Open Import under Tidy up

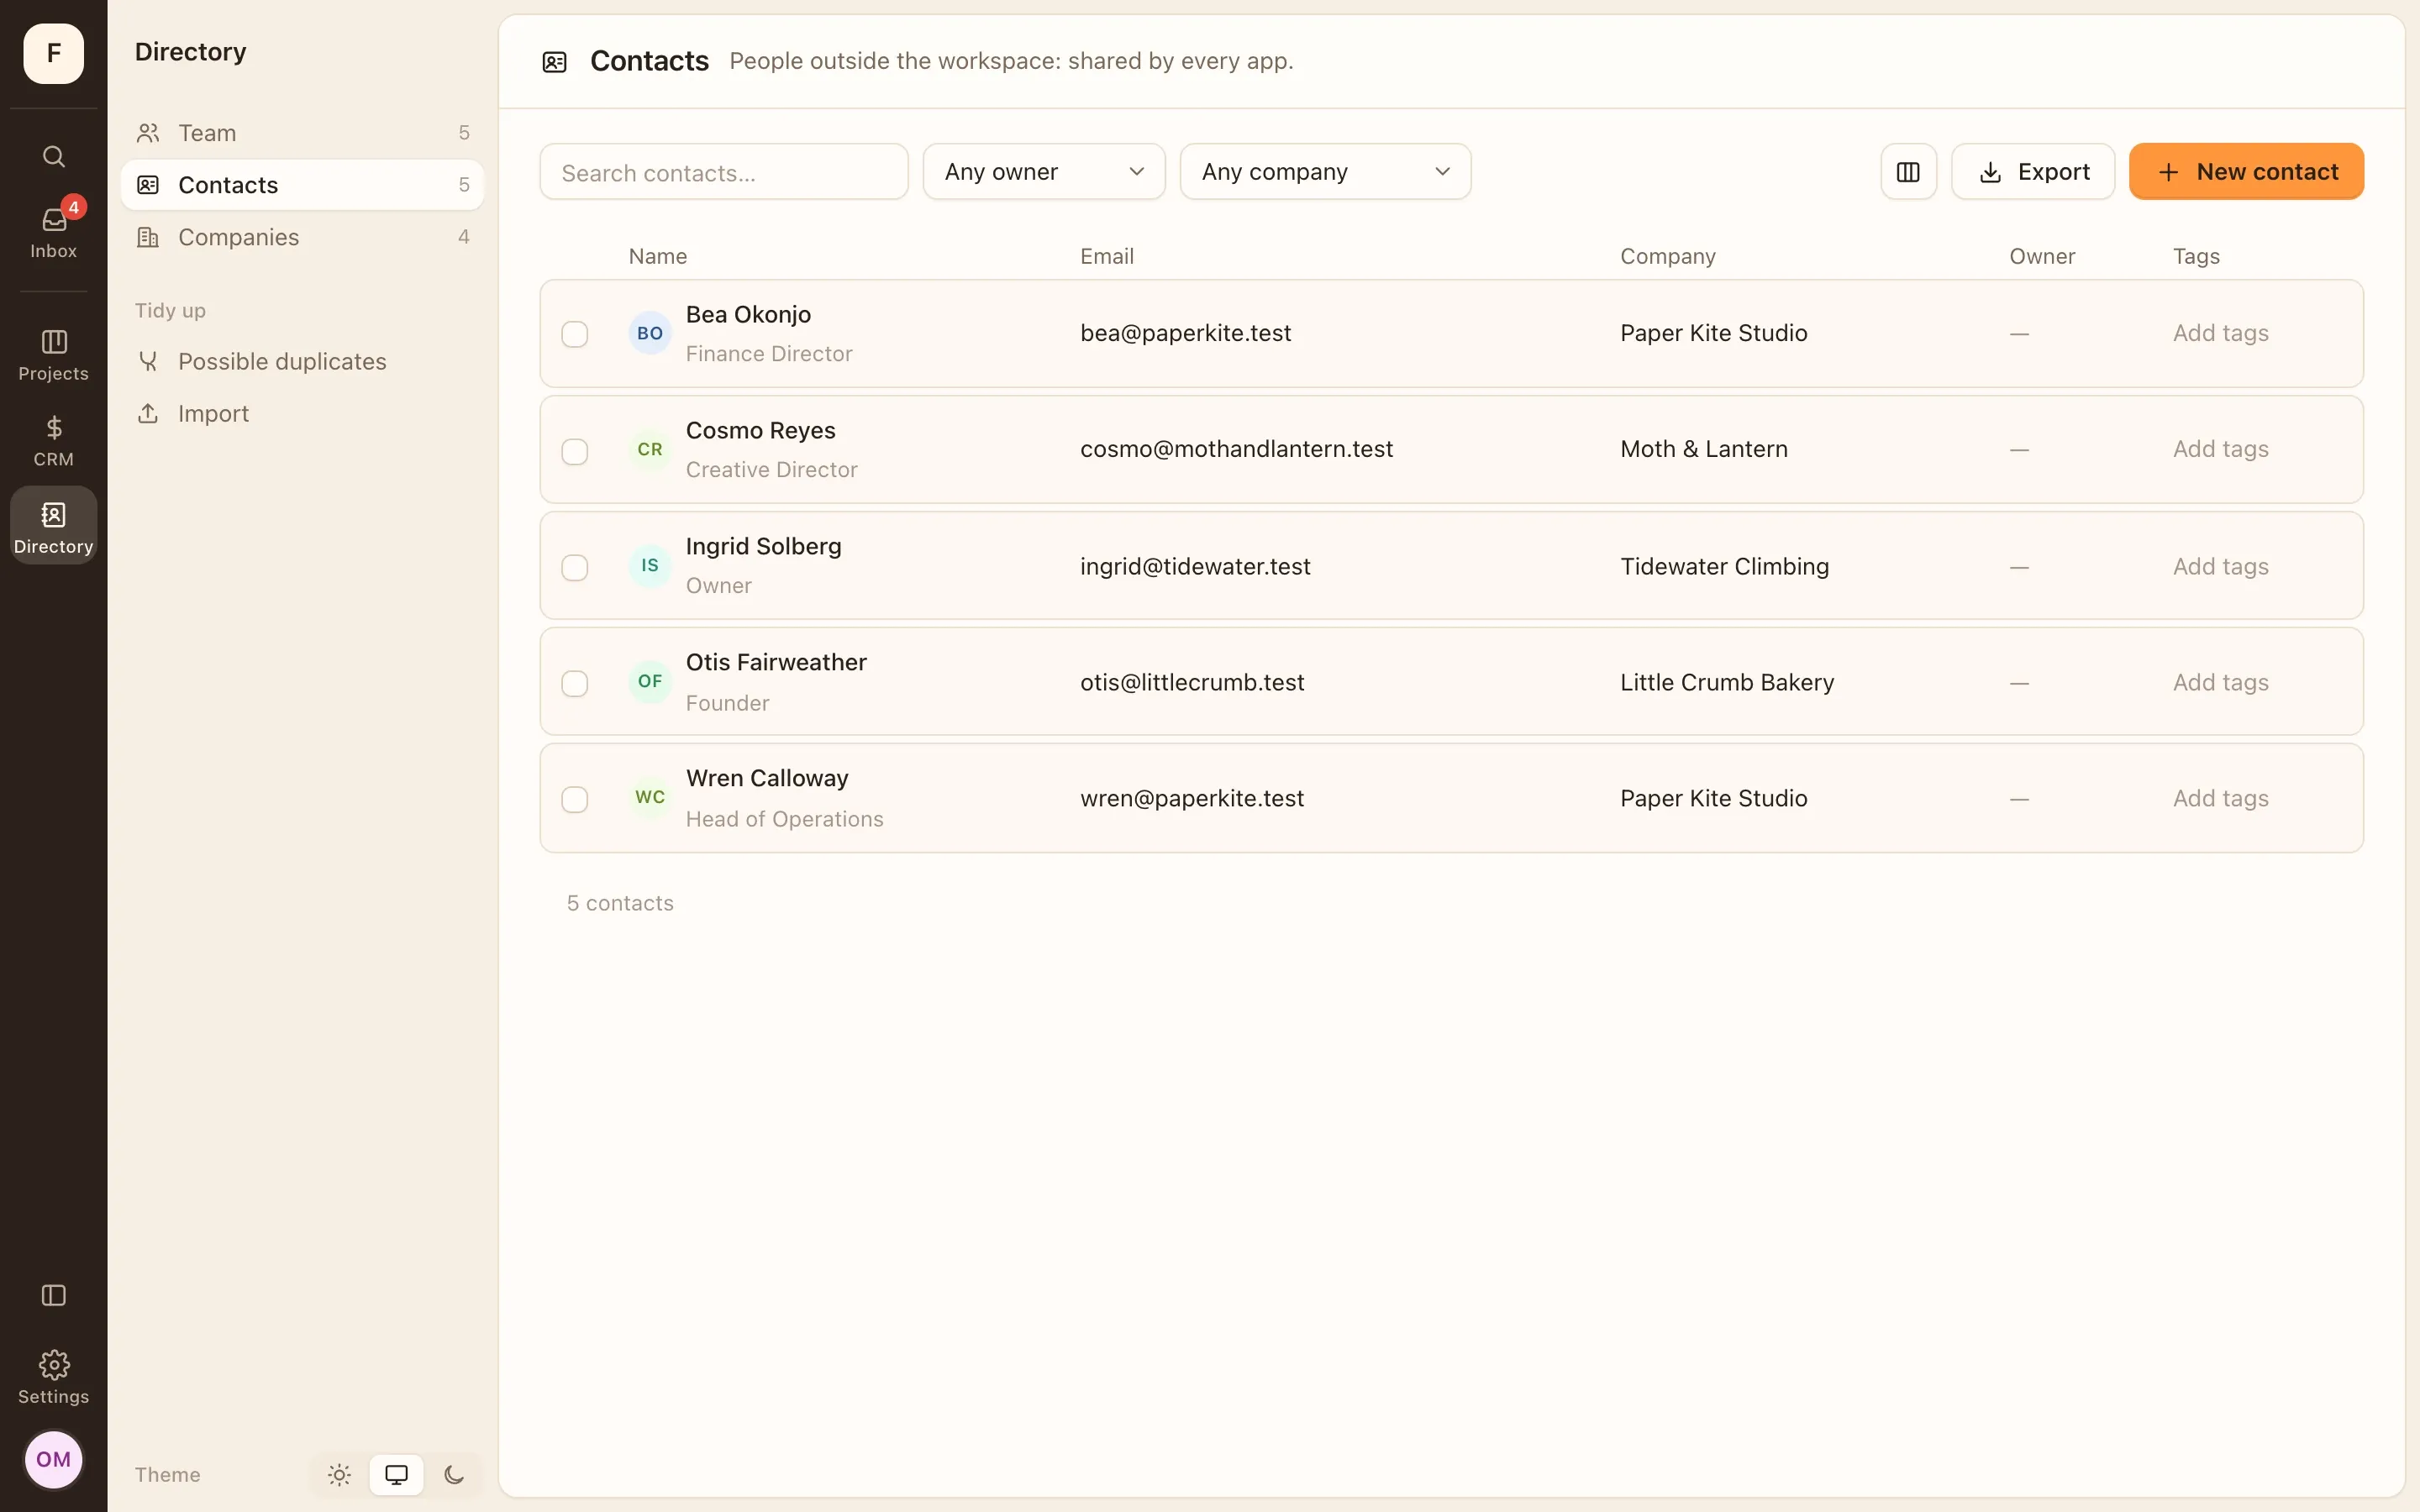pyautogui.click(x=302, y=413)
